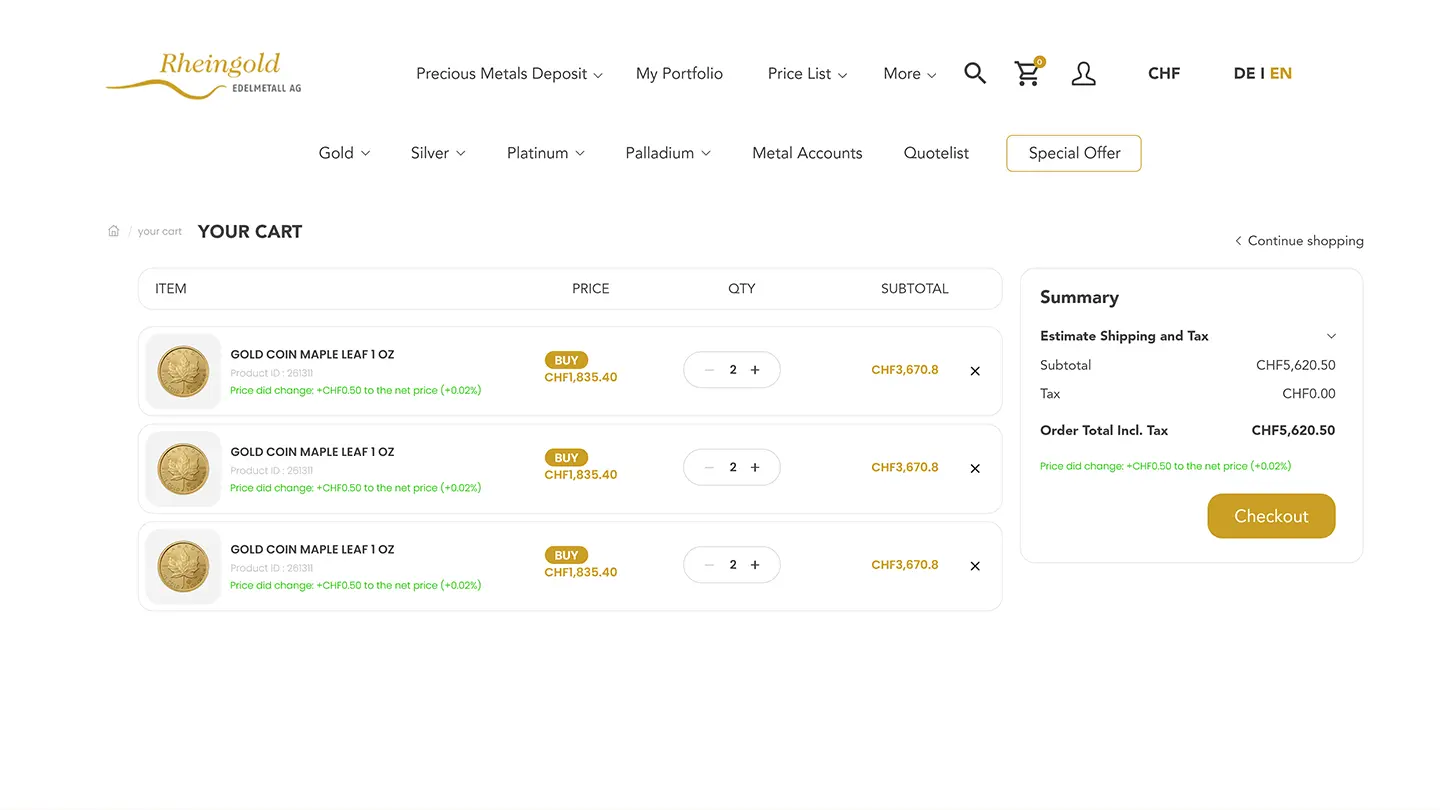Expand the Precious Metals Deposit menu
The image size is (1440, 810).
tap(509, 74)
